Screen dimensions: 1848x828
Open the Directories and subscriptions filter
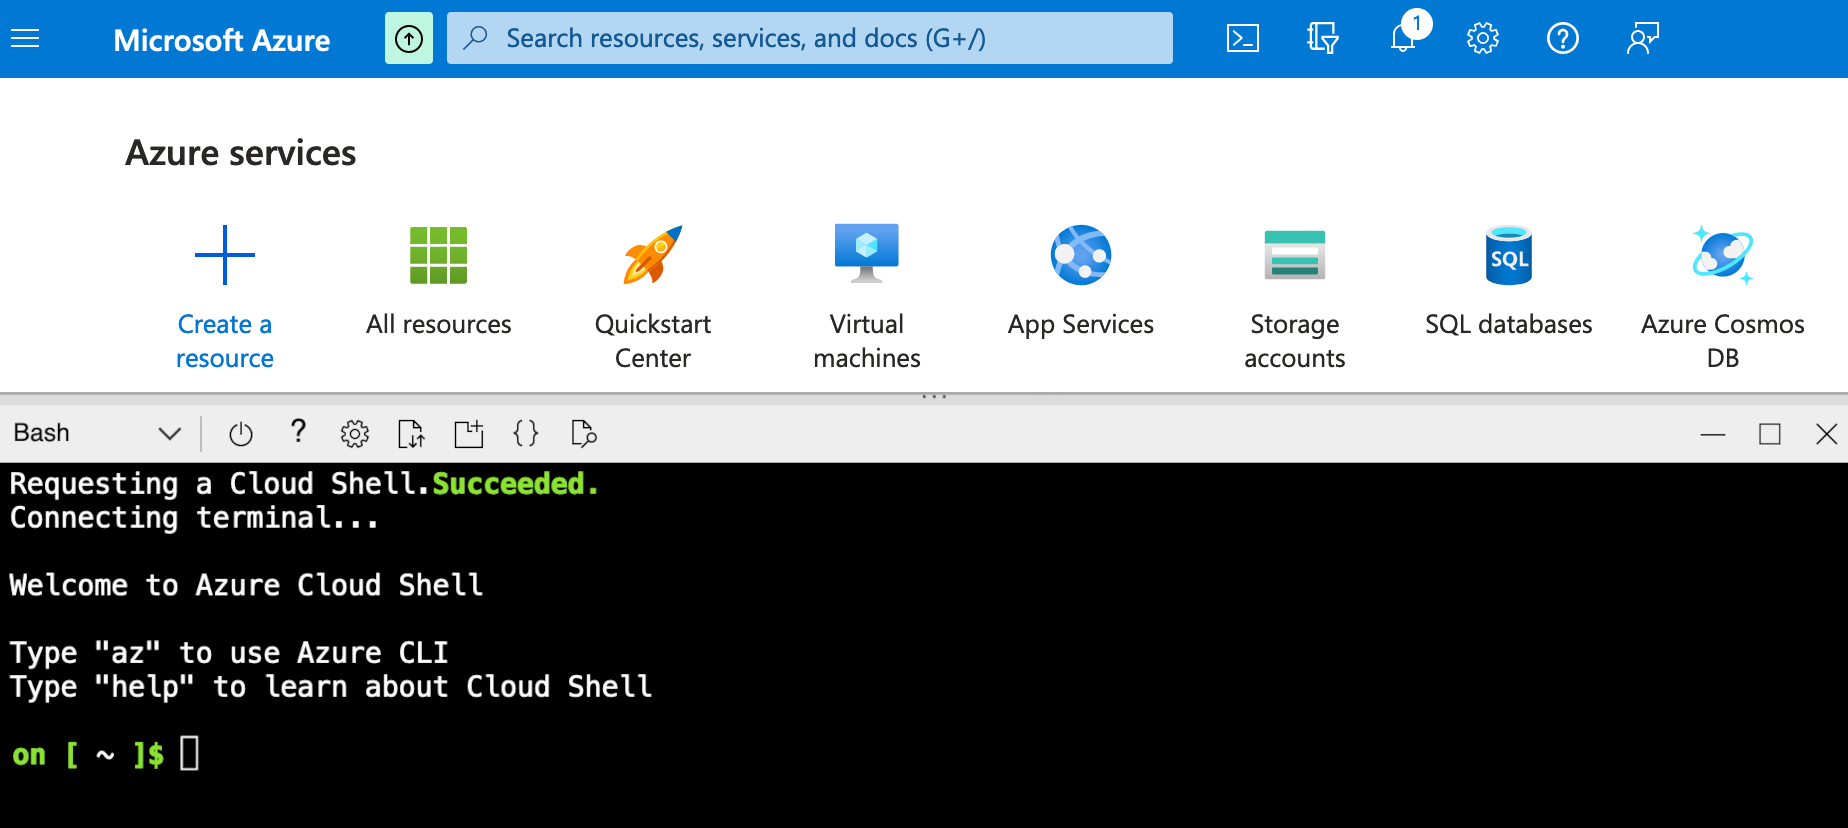pos(1322,39)
